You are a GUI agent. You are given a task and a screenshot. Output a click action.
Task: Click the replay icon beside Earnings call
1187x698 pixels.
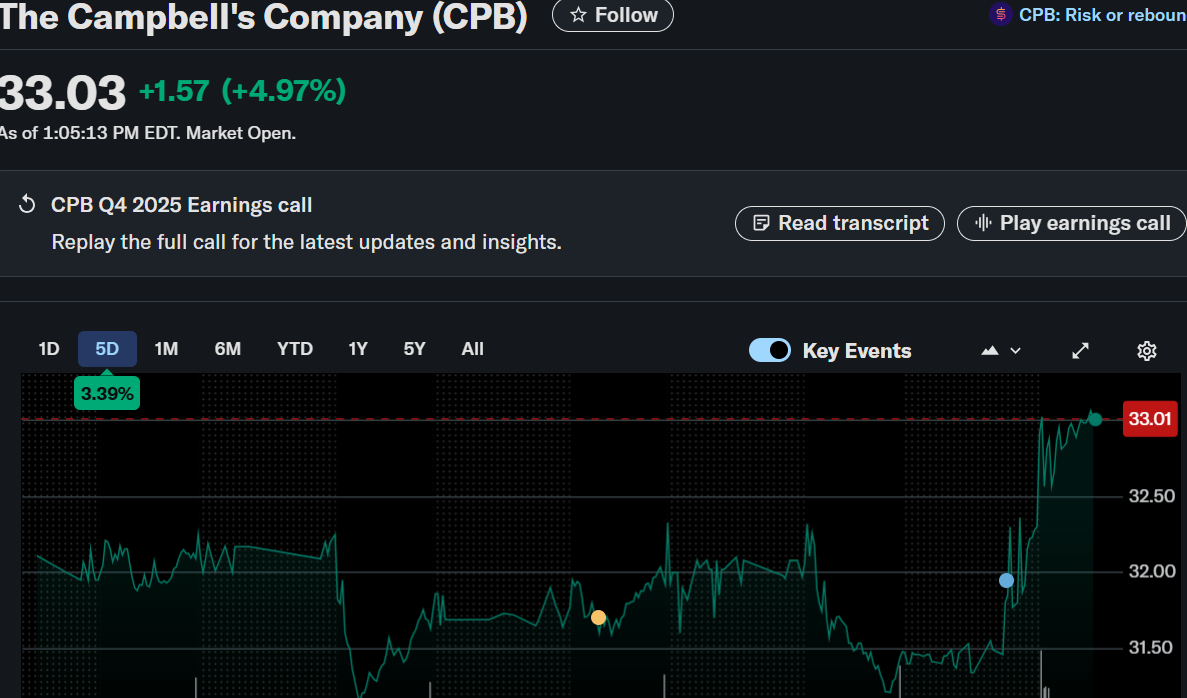point(27,204)
